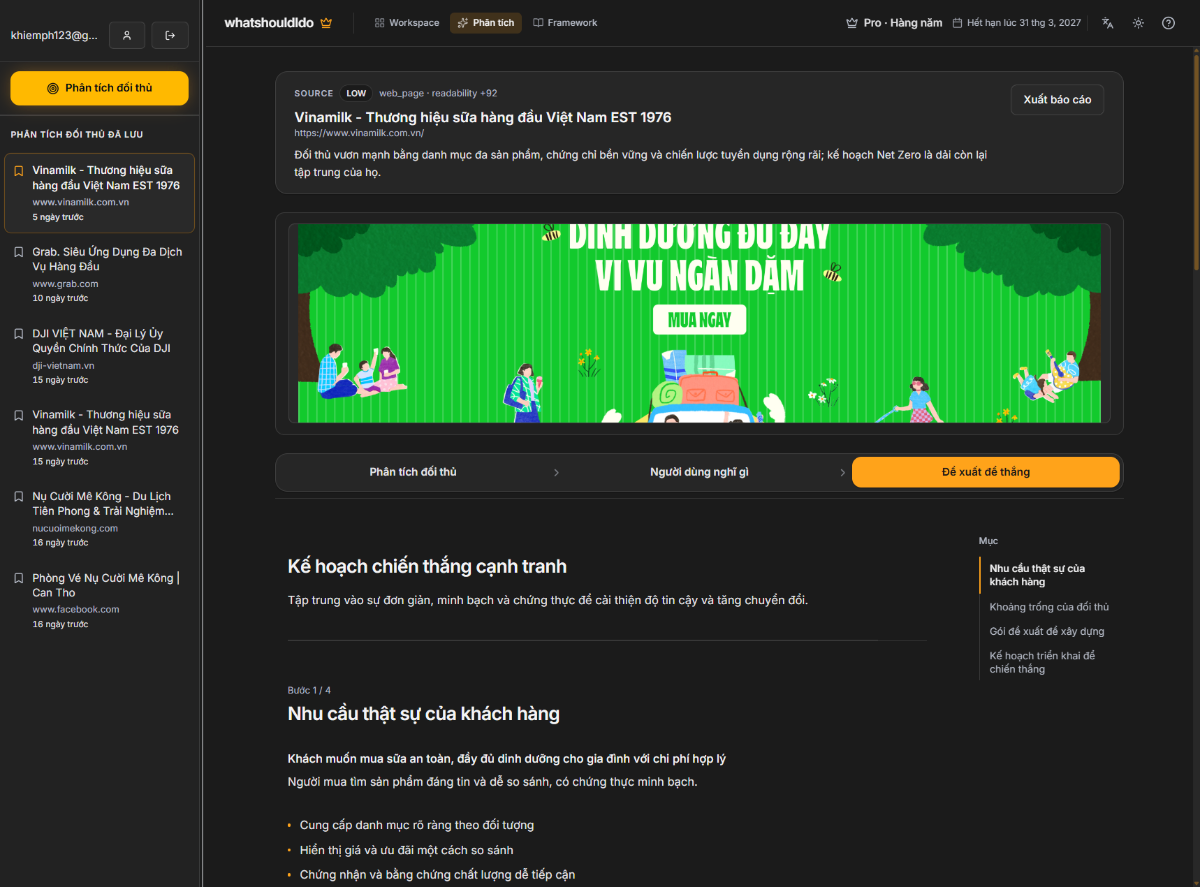Click bookmark icon of Vinamilk 5 ngày trước

19,171
